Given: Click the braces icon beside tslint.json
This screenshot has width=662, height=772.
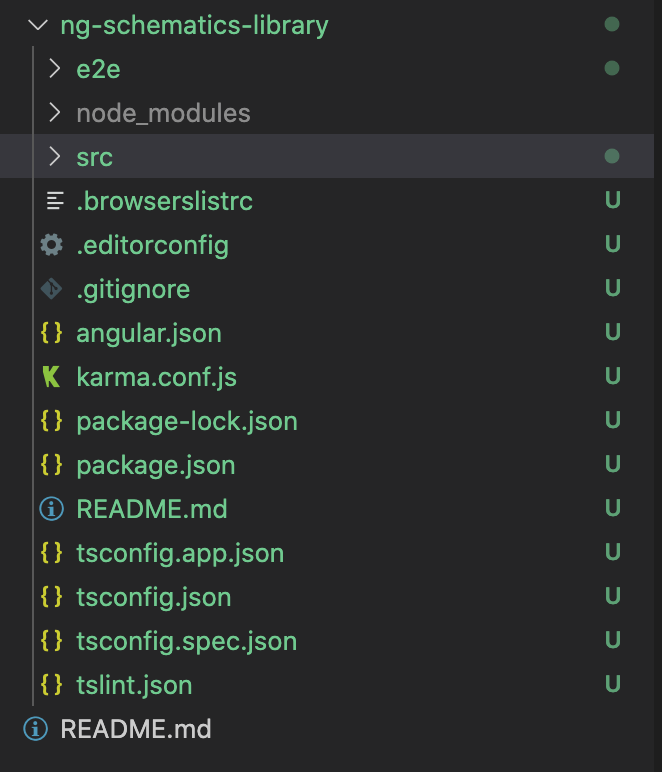Looking at the screenshot, I should [x=52, y=684].
